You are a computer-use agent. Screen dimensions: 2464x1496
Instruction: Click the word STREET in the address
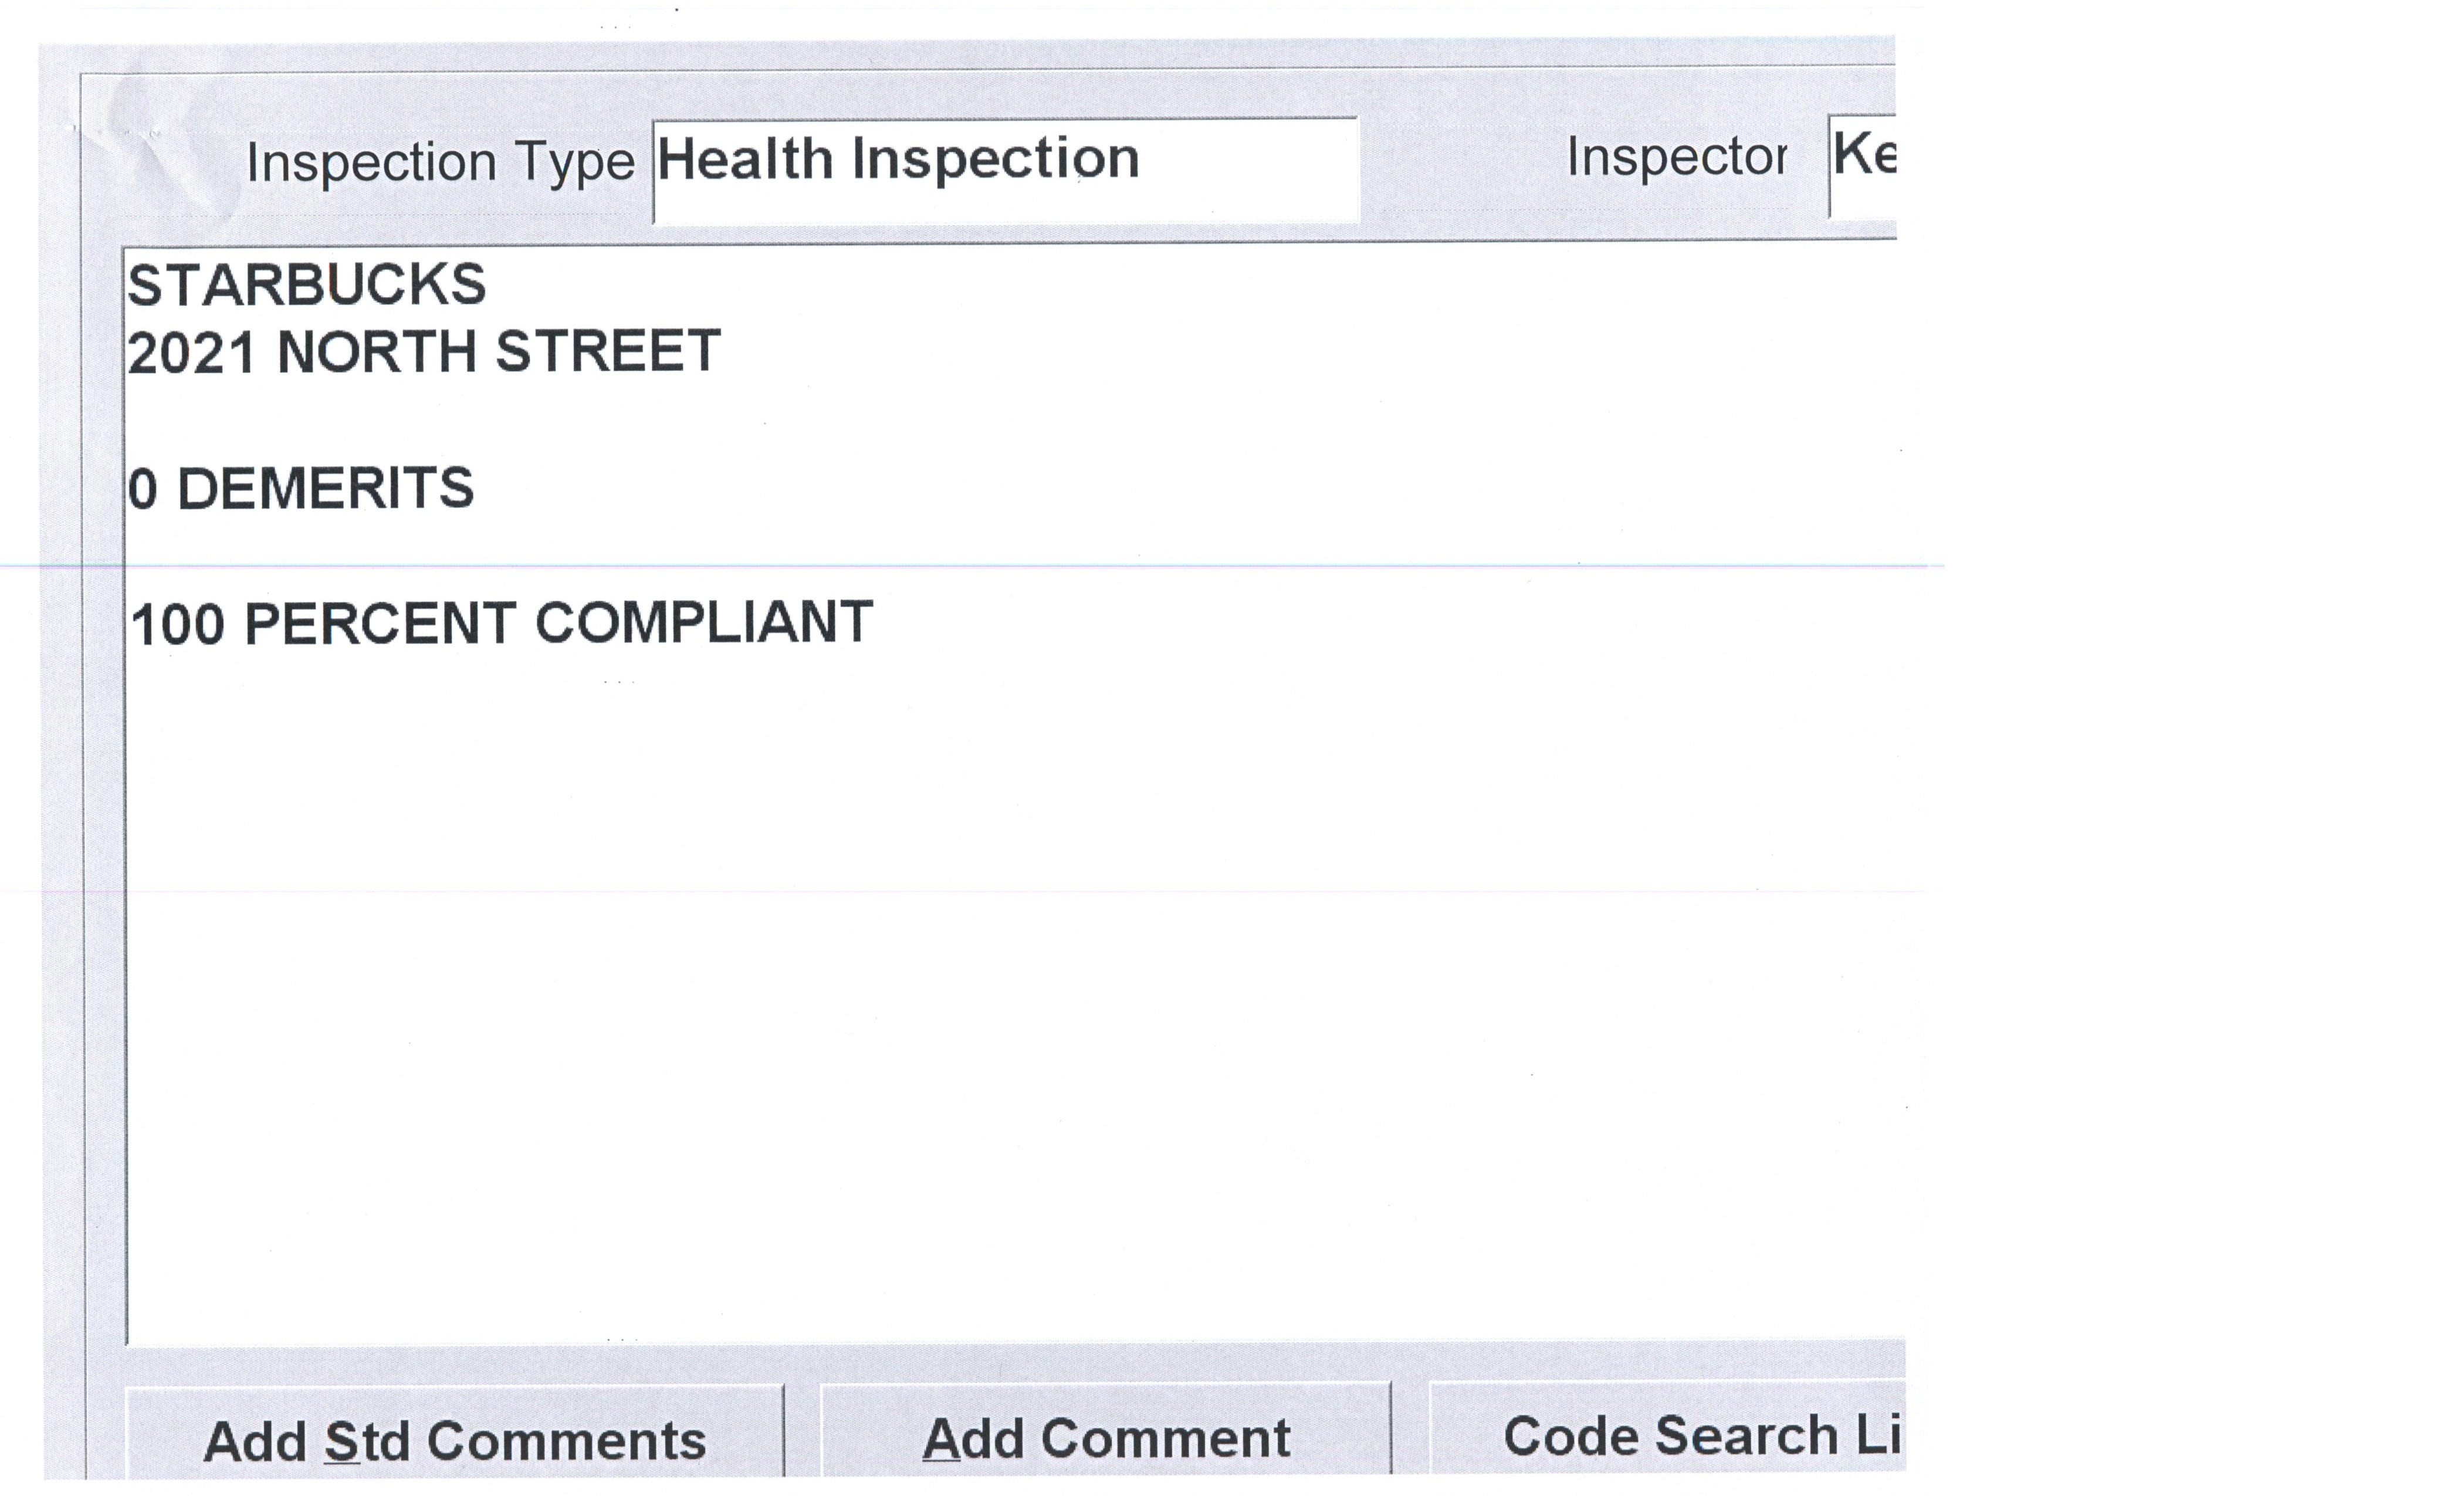607,352
